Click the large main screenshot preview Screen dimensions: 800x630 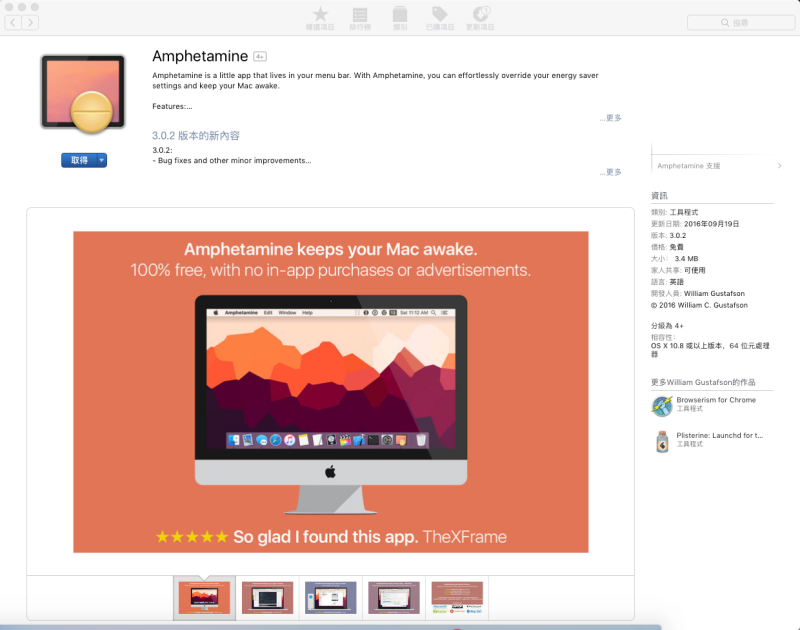click(x=331, y=392)
